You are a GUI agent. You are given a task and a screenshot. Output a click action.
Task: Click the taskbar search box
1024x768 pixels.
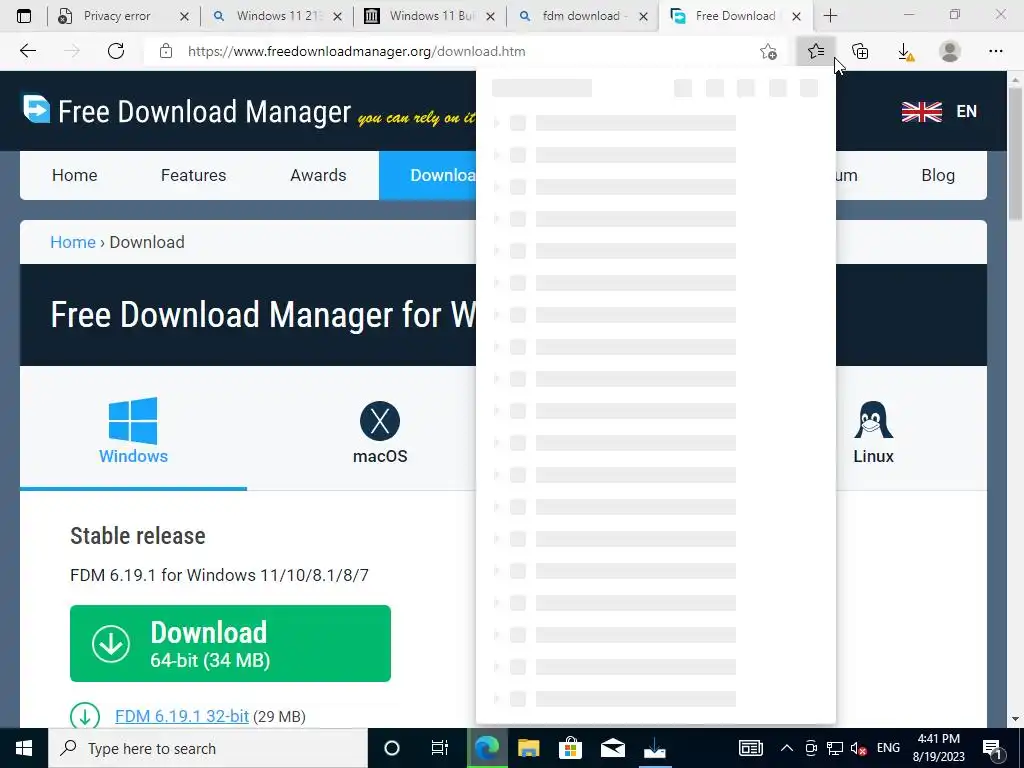click(208, 748)
